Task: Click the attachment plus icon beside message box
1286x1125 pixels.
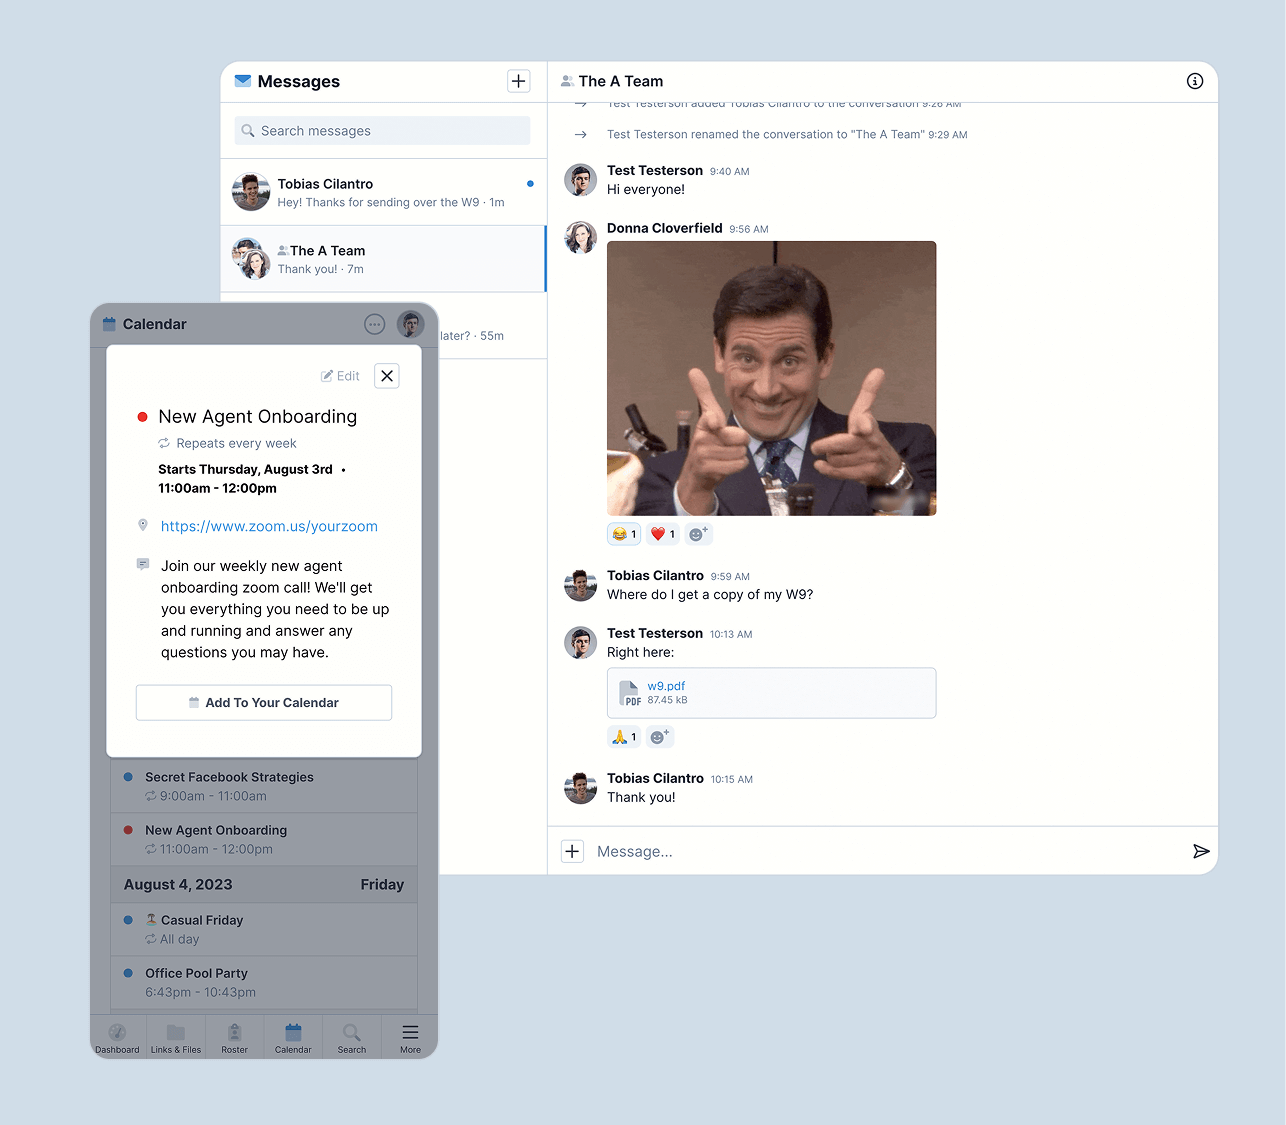Action: coord(572,851)
